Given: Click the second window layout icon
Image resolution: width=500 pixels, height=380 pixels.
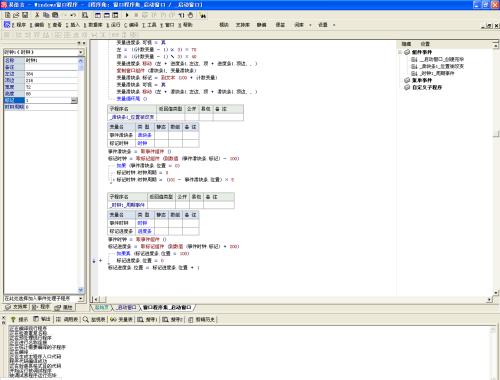Looking at the screenshot, I should pos(107,15).
